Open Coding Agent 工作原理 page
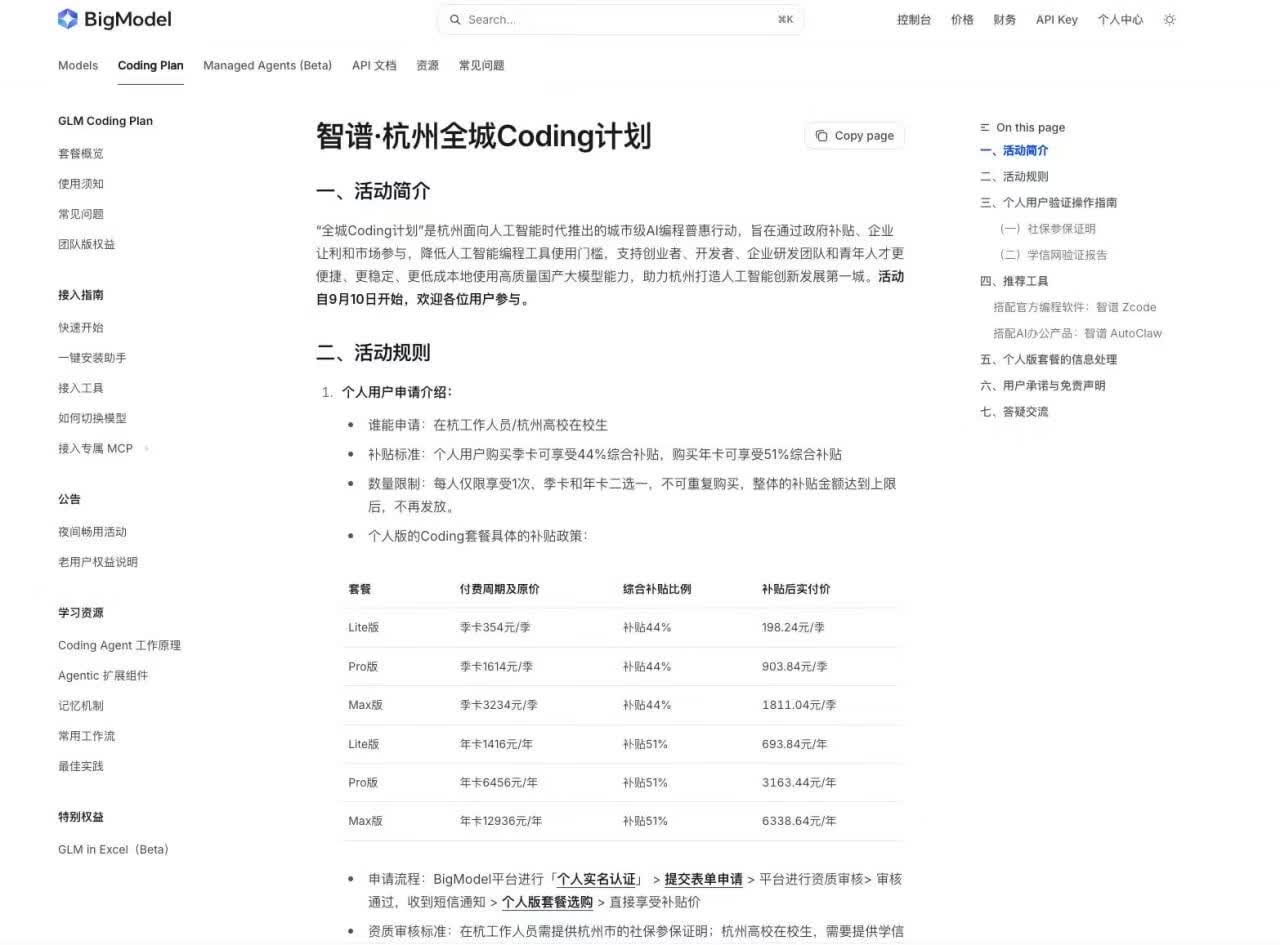Screen dimensions: 1280x945 point(120,645)
